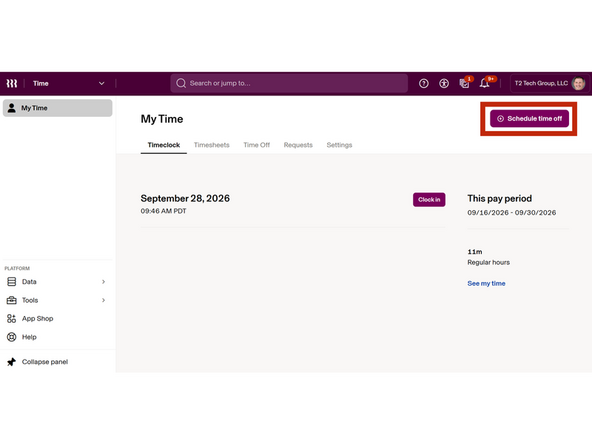Click the Schedule time off button
The width and height of the screenshot is (592, 444).
(529, 119)
